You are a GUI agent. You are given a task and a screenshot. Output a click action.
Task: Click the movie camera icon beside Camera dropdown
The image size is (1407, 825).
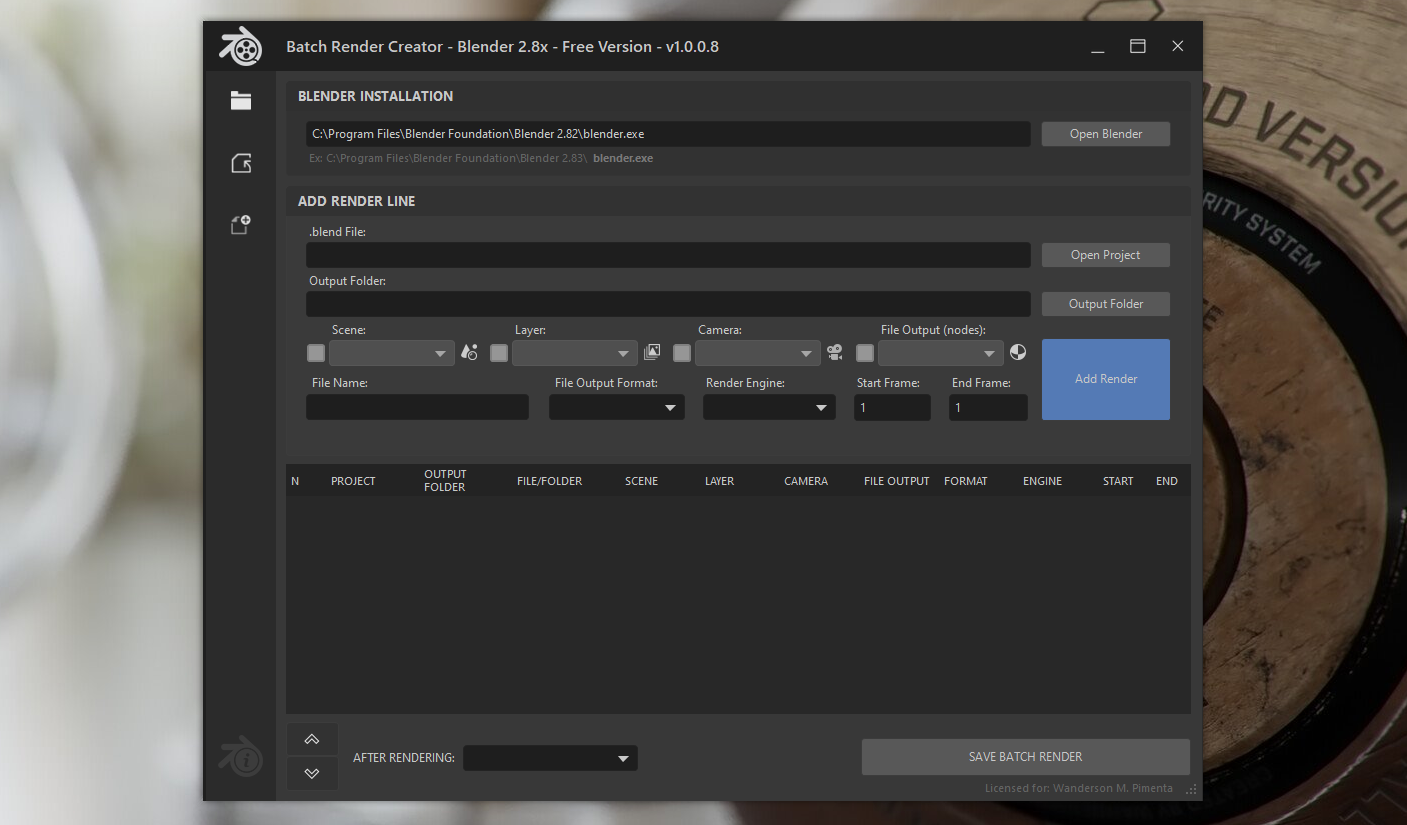835,352
